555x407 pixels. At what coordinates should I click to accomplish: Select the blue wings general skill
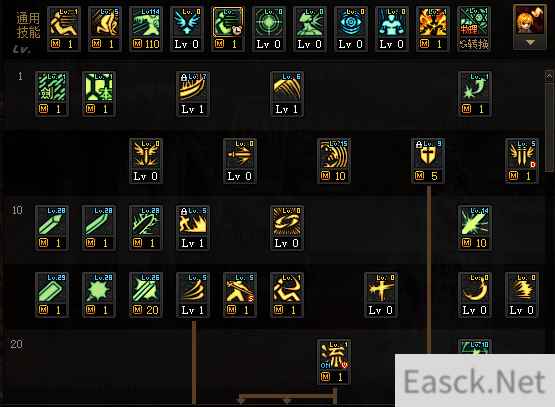pyautogui.click(x=187, y=29)
